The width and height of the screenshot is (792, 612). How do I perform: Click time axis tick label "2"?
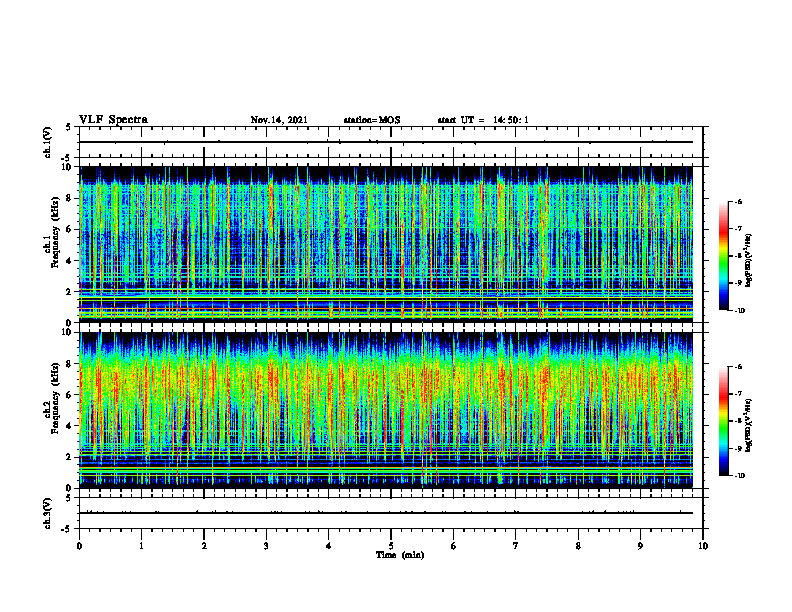coord(204,546)
